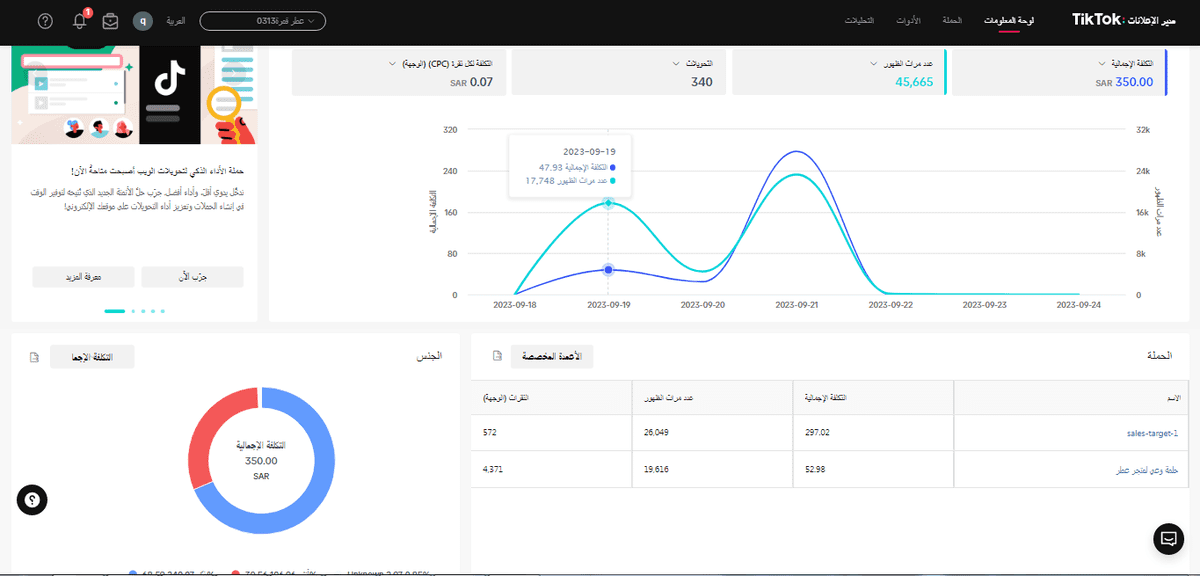Select the impressions 45,665 metric card
Viewport: 1200px width, 576px height.
tap(839, 73)
